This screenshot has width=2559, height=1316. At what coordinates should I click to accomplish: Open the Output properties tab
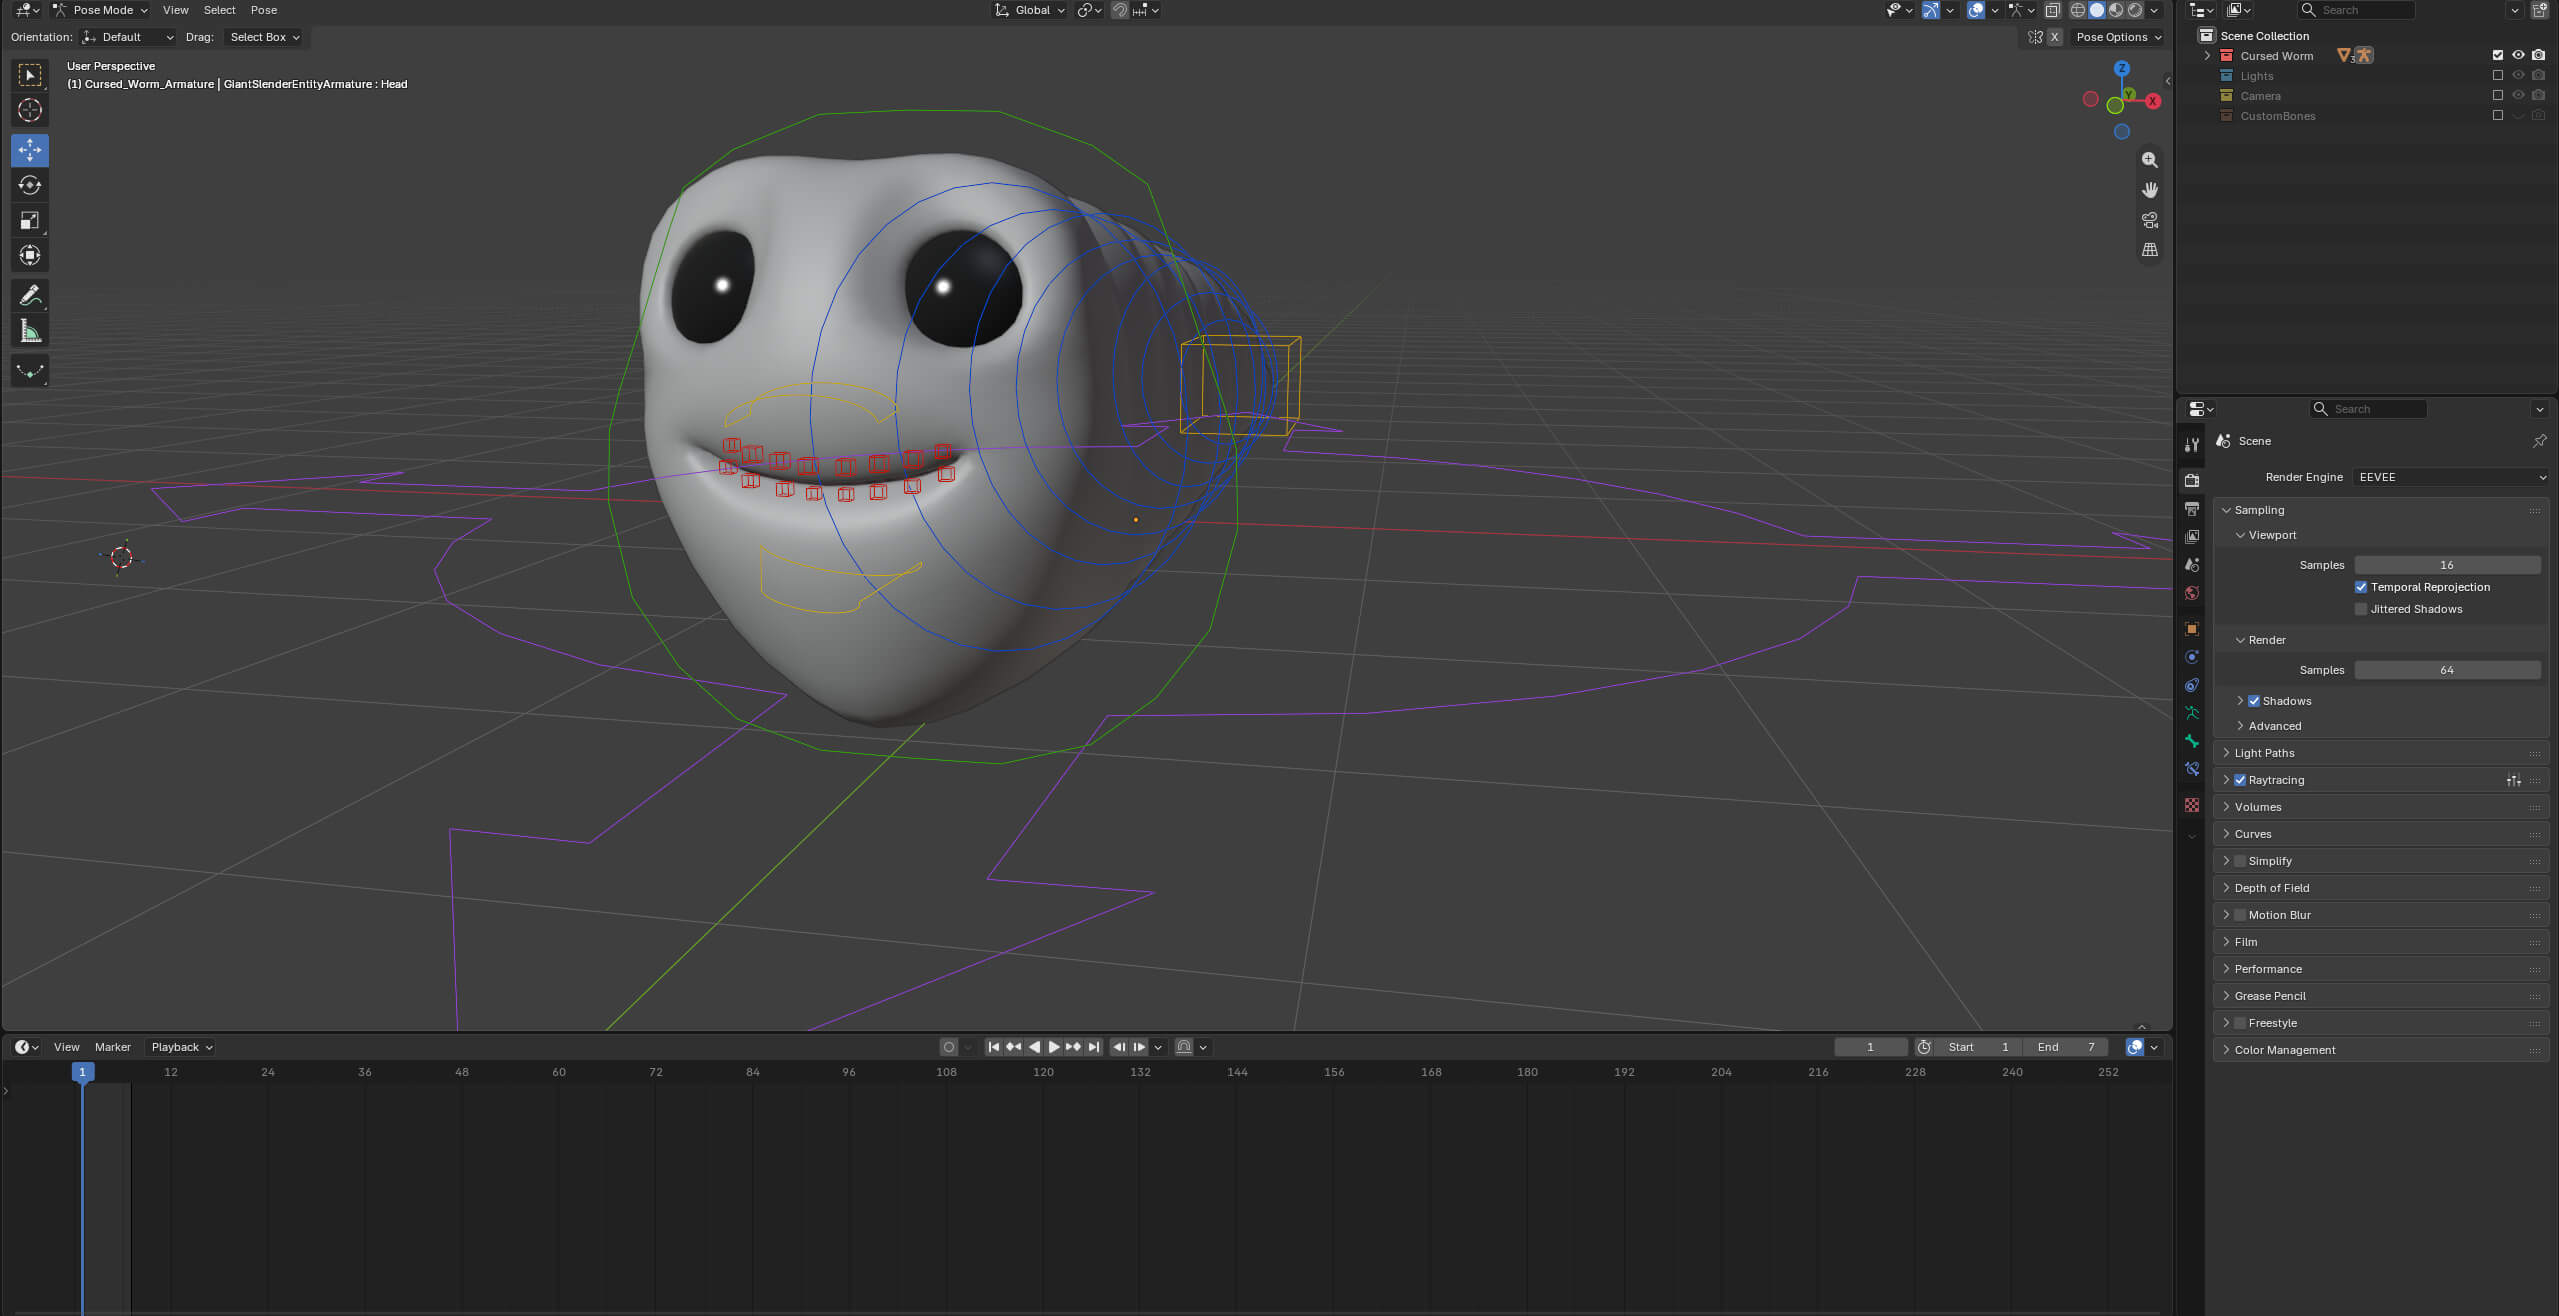pos(2192,509)
